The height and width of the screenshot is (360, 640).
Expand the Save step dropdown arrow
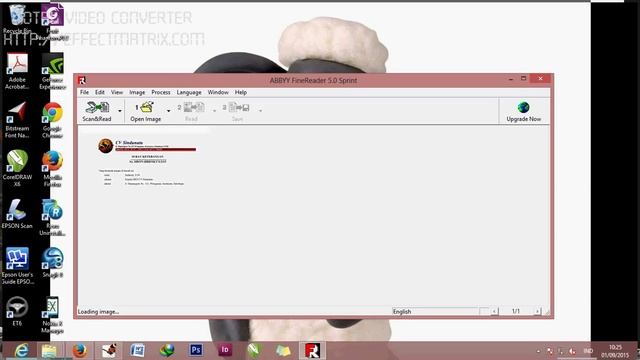tap(260, 111)
